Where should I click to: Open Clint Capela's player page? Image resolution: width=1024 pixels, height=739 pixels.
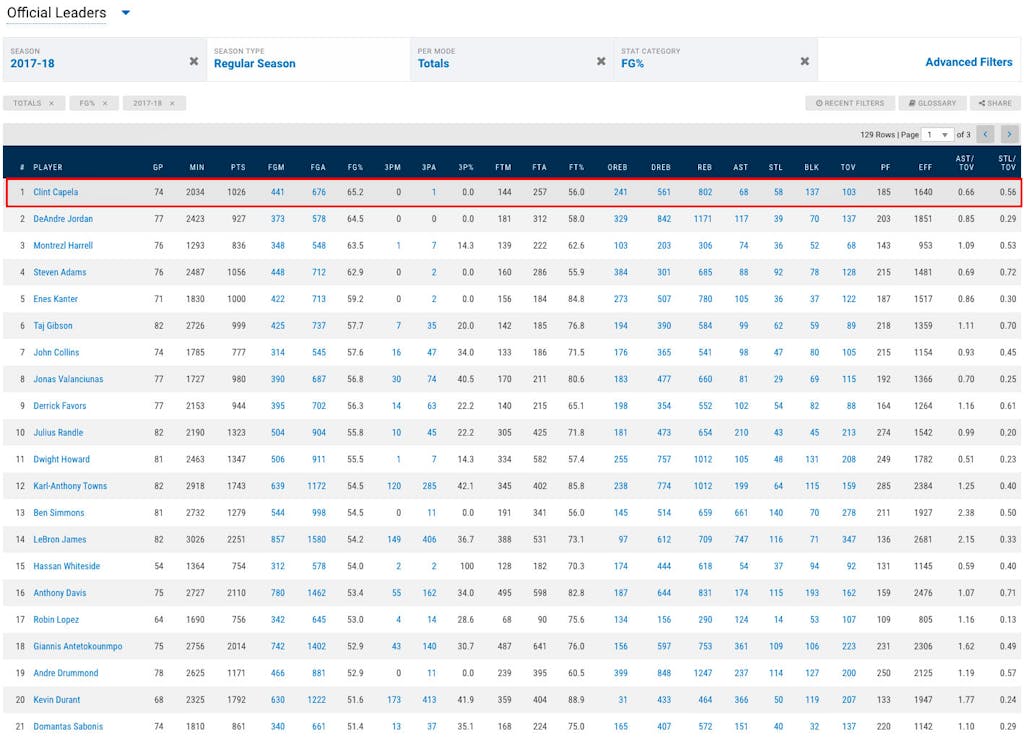point(56,192)
